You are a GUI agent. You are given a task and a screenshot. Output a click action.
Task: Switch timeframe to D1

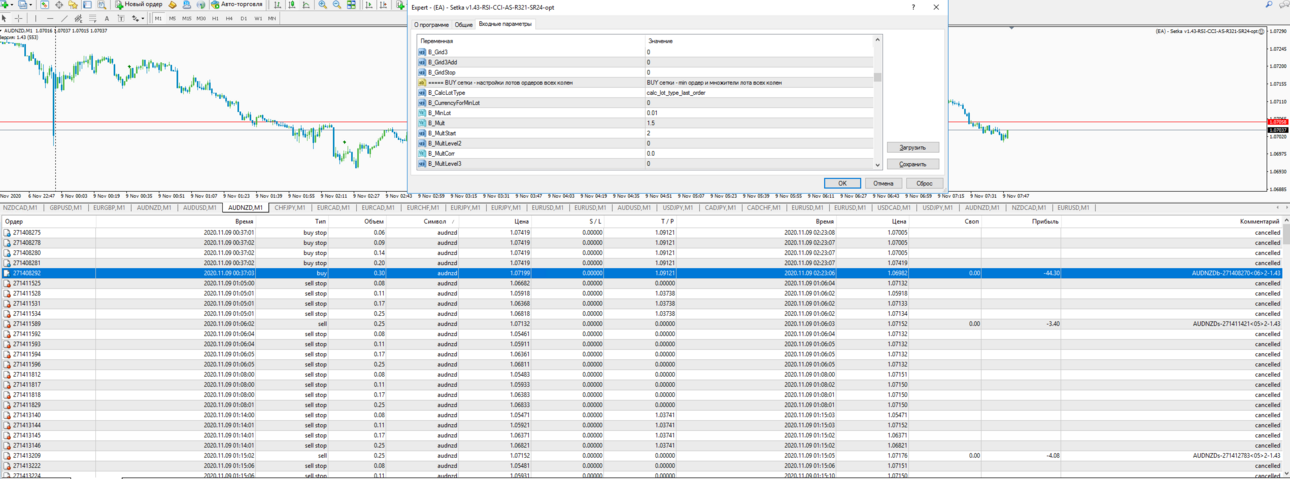pos(243,18)
